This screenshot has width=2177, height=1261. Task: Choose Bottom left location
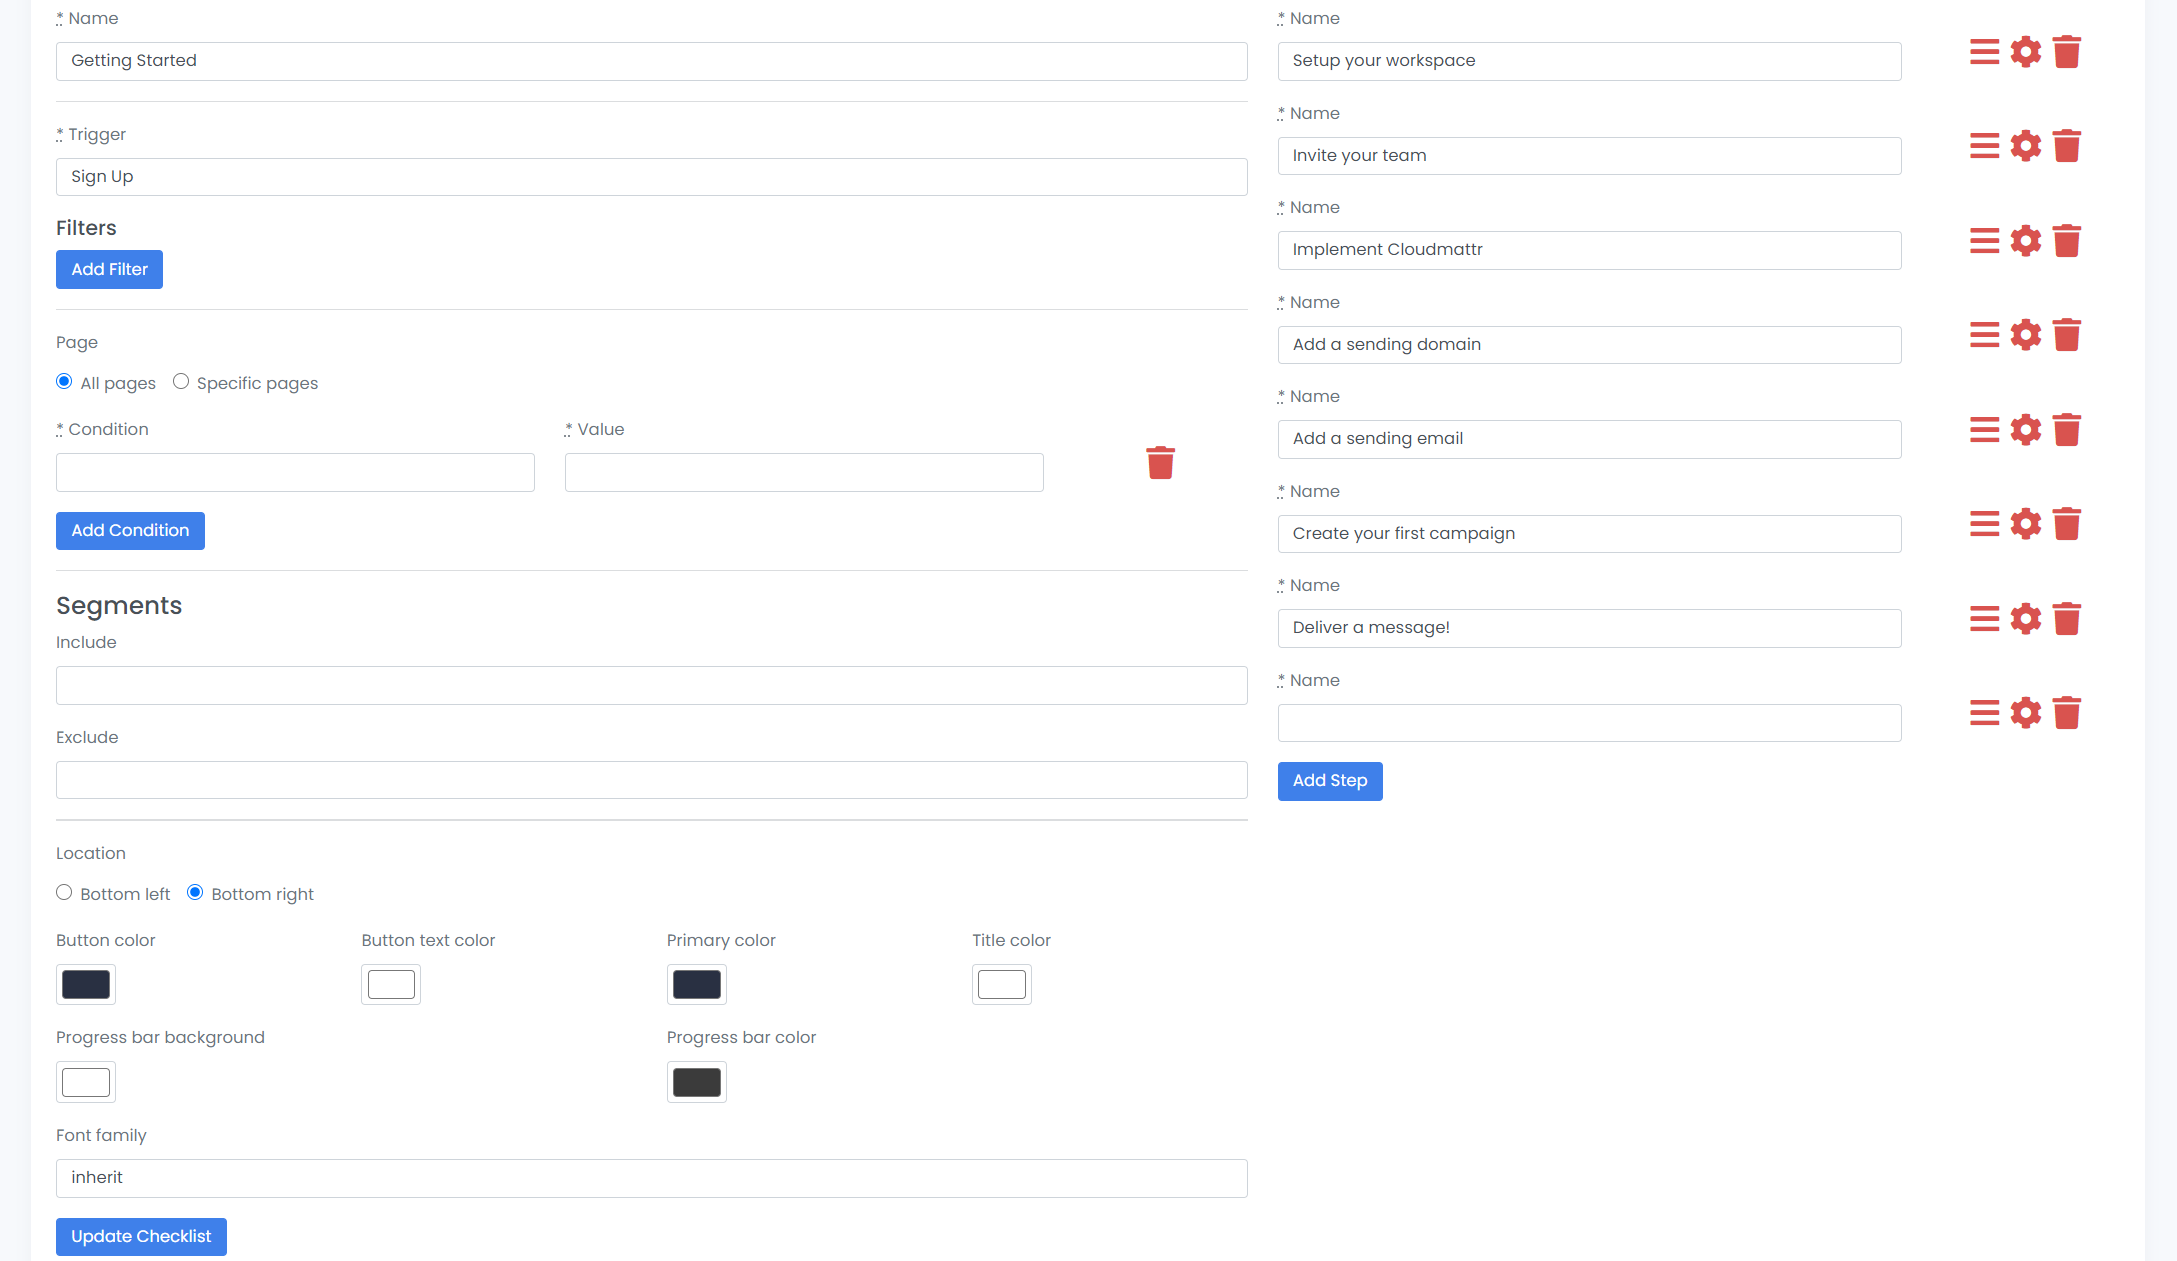64,893
